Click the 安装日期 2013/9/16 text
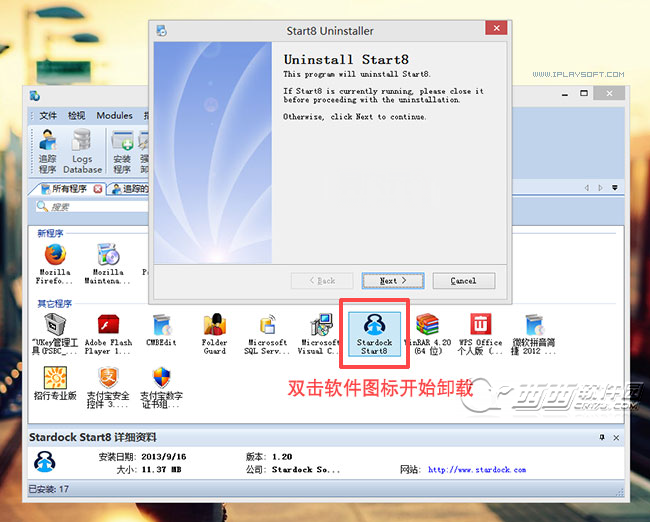650x522 pixels. pyautogui.click(x=142, y=457)
